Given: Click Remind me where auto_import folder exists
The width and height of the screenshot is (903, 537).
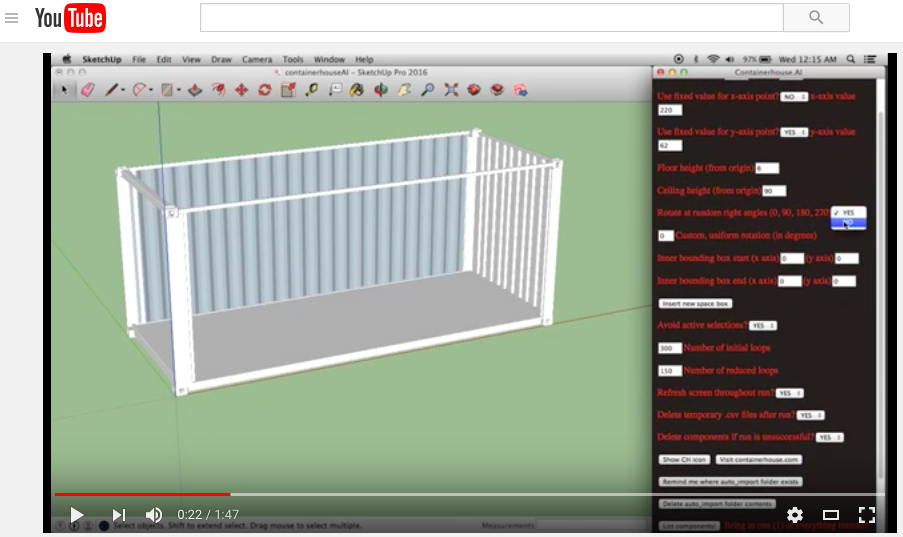Looking at the screenshot, I should pos(730,482).
